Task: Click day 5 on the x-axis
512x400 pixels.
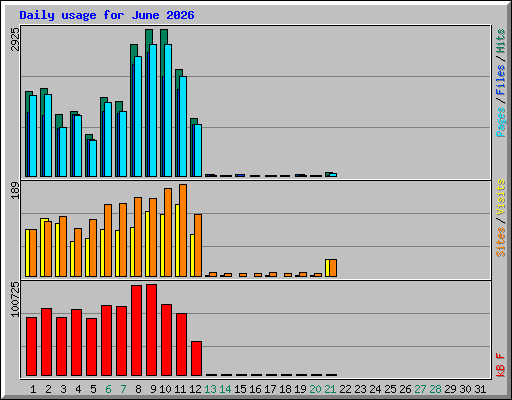Action: tap(93, 389)
